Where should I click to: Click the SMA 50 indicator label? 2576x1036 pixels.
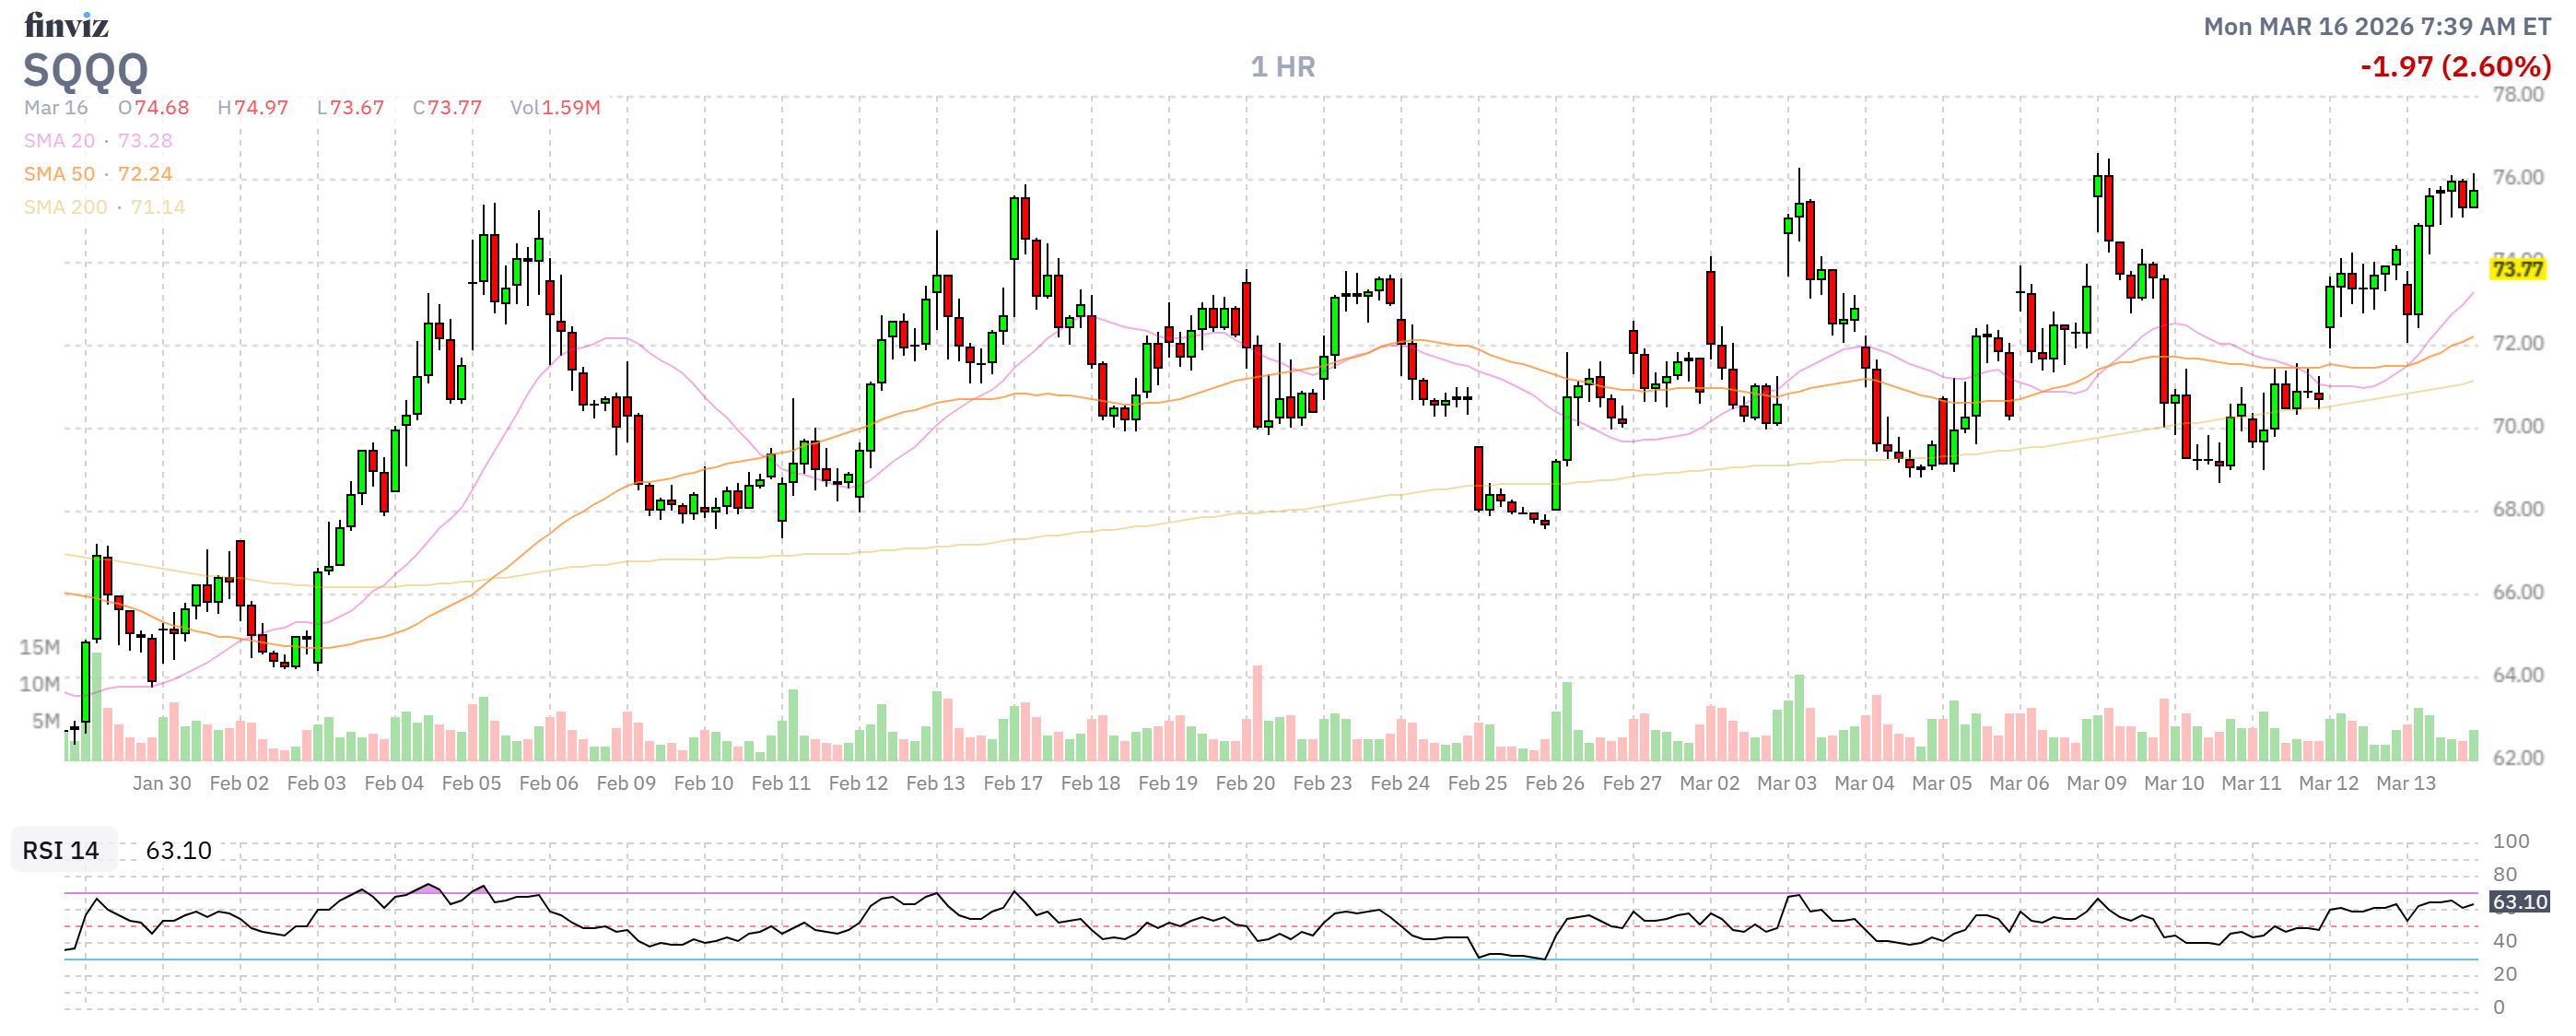tap(59, 174)
